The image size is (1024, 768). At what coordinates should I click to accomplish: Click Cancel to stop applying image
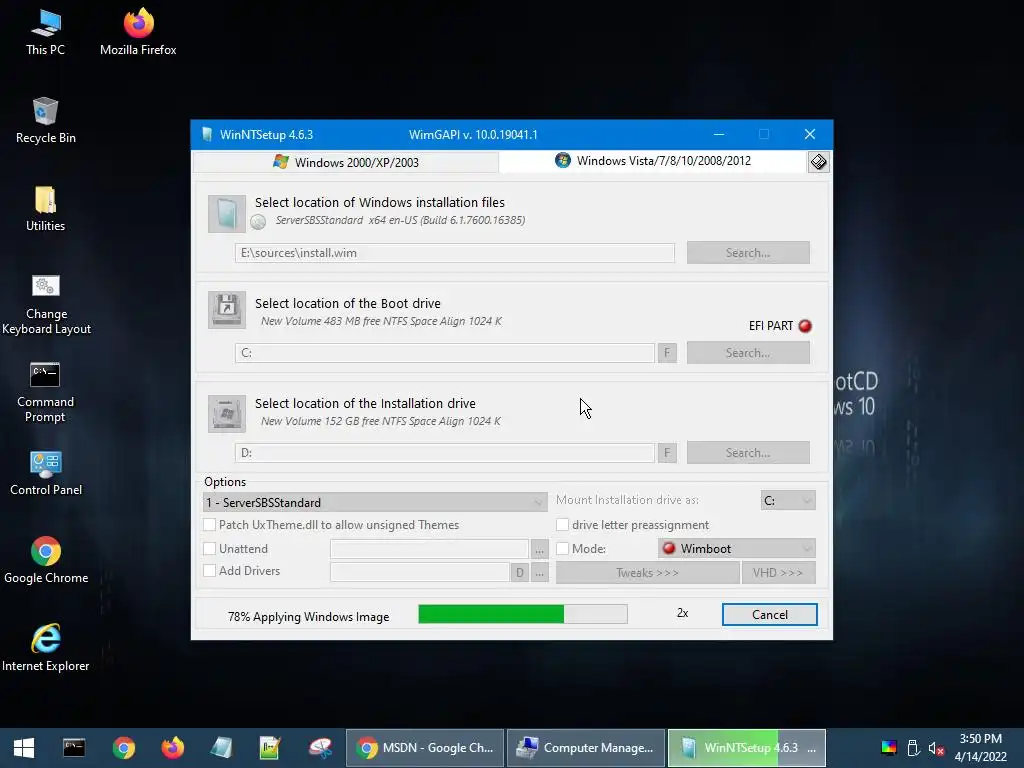[770, 615]
